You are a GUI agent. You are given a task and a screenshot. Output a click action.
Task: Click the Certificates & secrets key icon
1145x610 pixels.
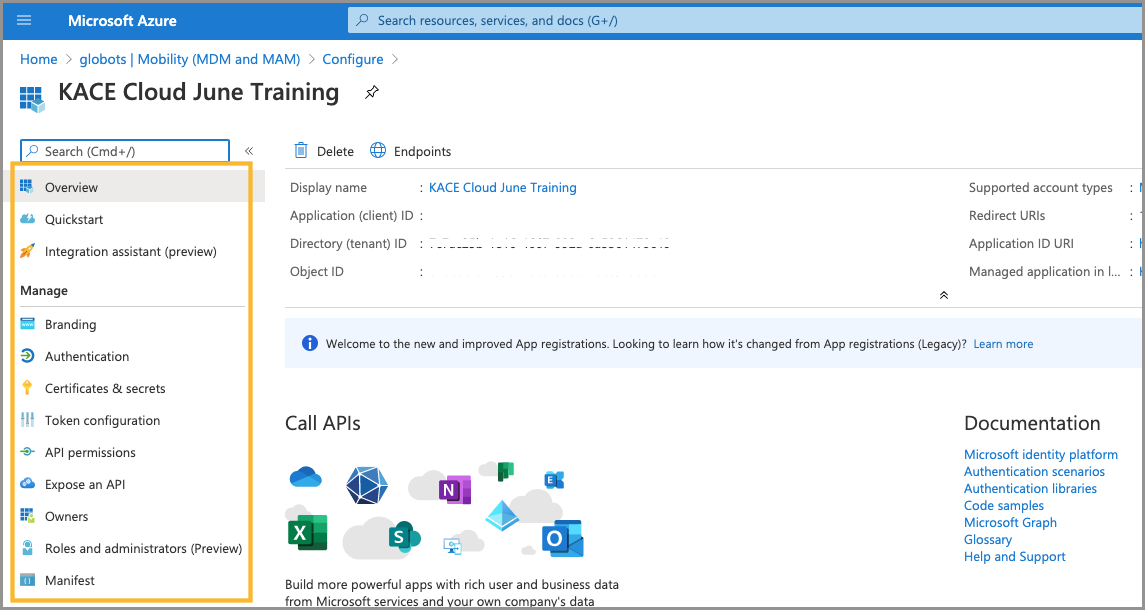click(x=27, y=388)
